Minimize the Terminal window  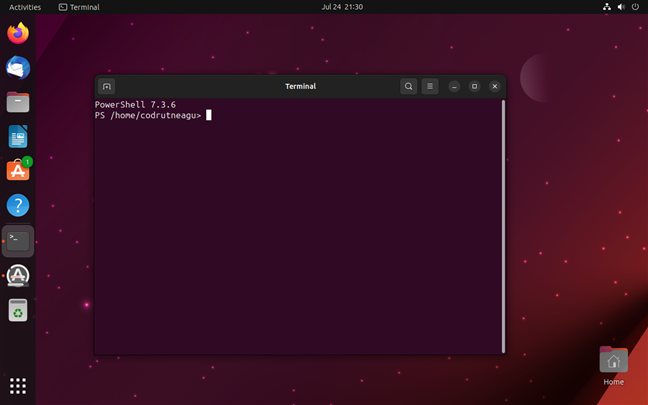point(455,87)
